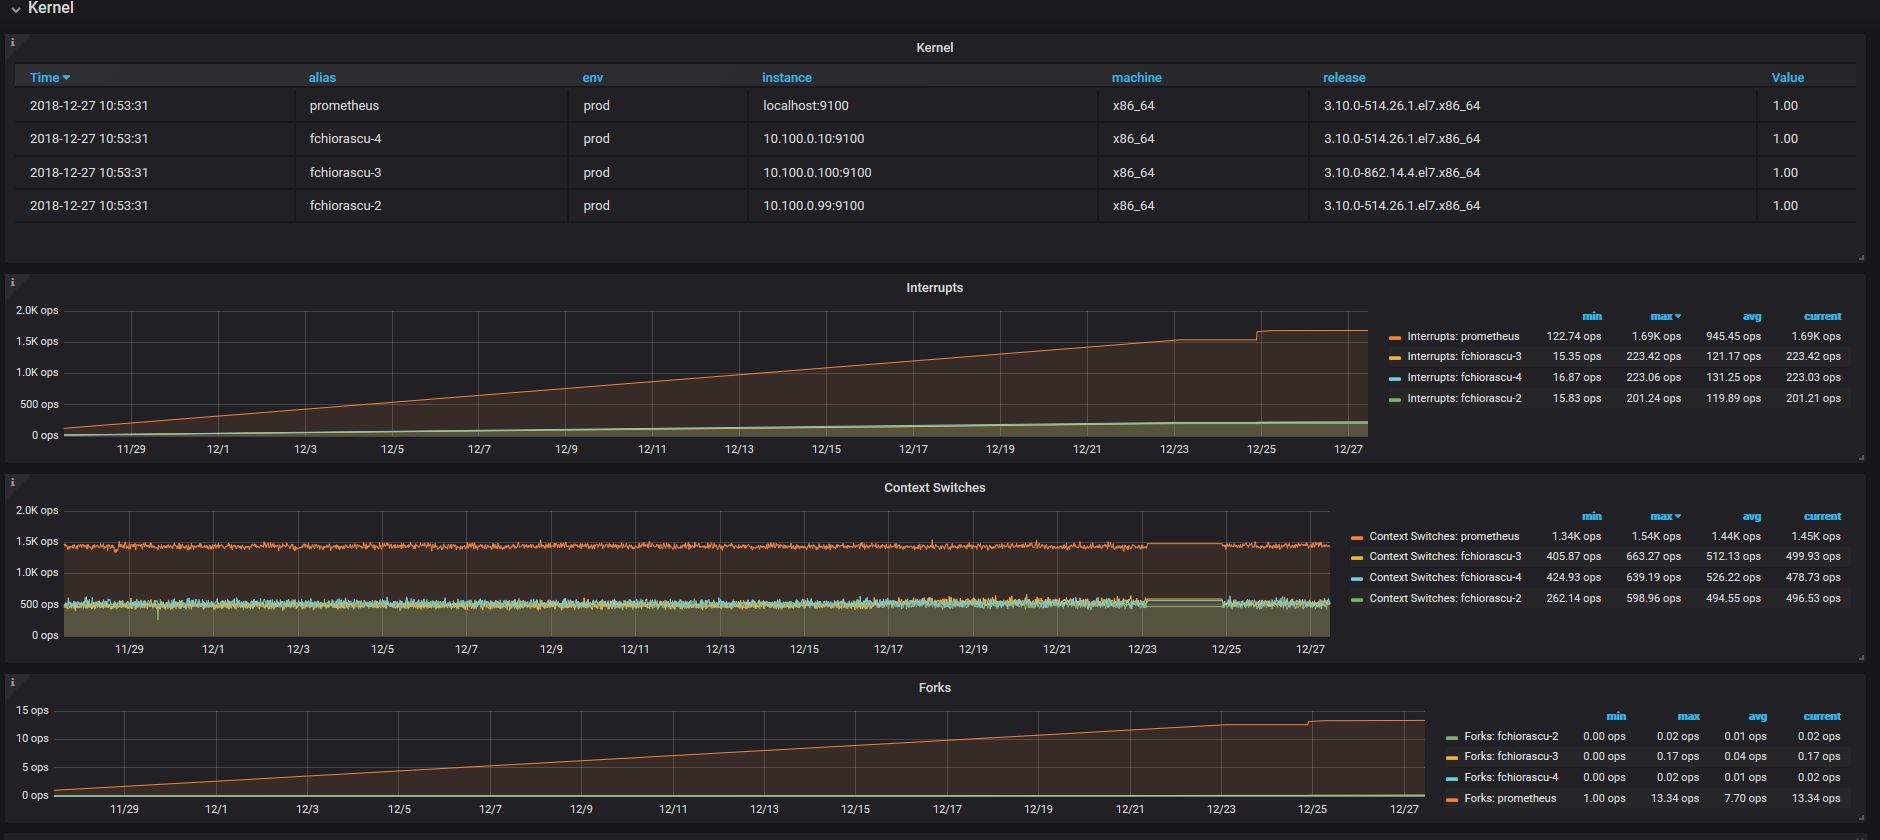Toggle Context Switches: prometheus series
Screen dimensions: 1880x840
coord(1444,536)
